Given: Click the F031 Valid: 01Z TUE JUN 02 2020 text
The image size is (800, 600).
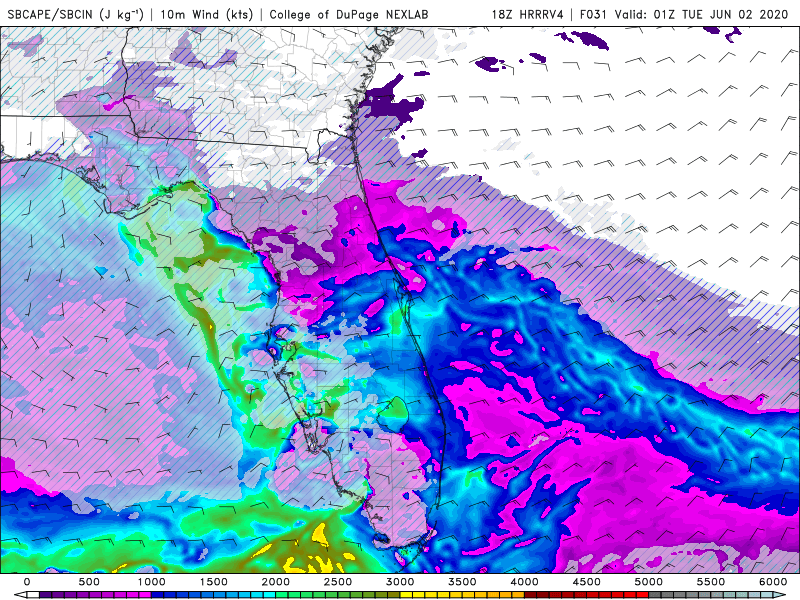Looking at the screenshot, I should coord(684,14).
